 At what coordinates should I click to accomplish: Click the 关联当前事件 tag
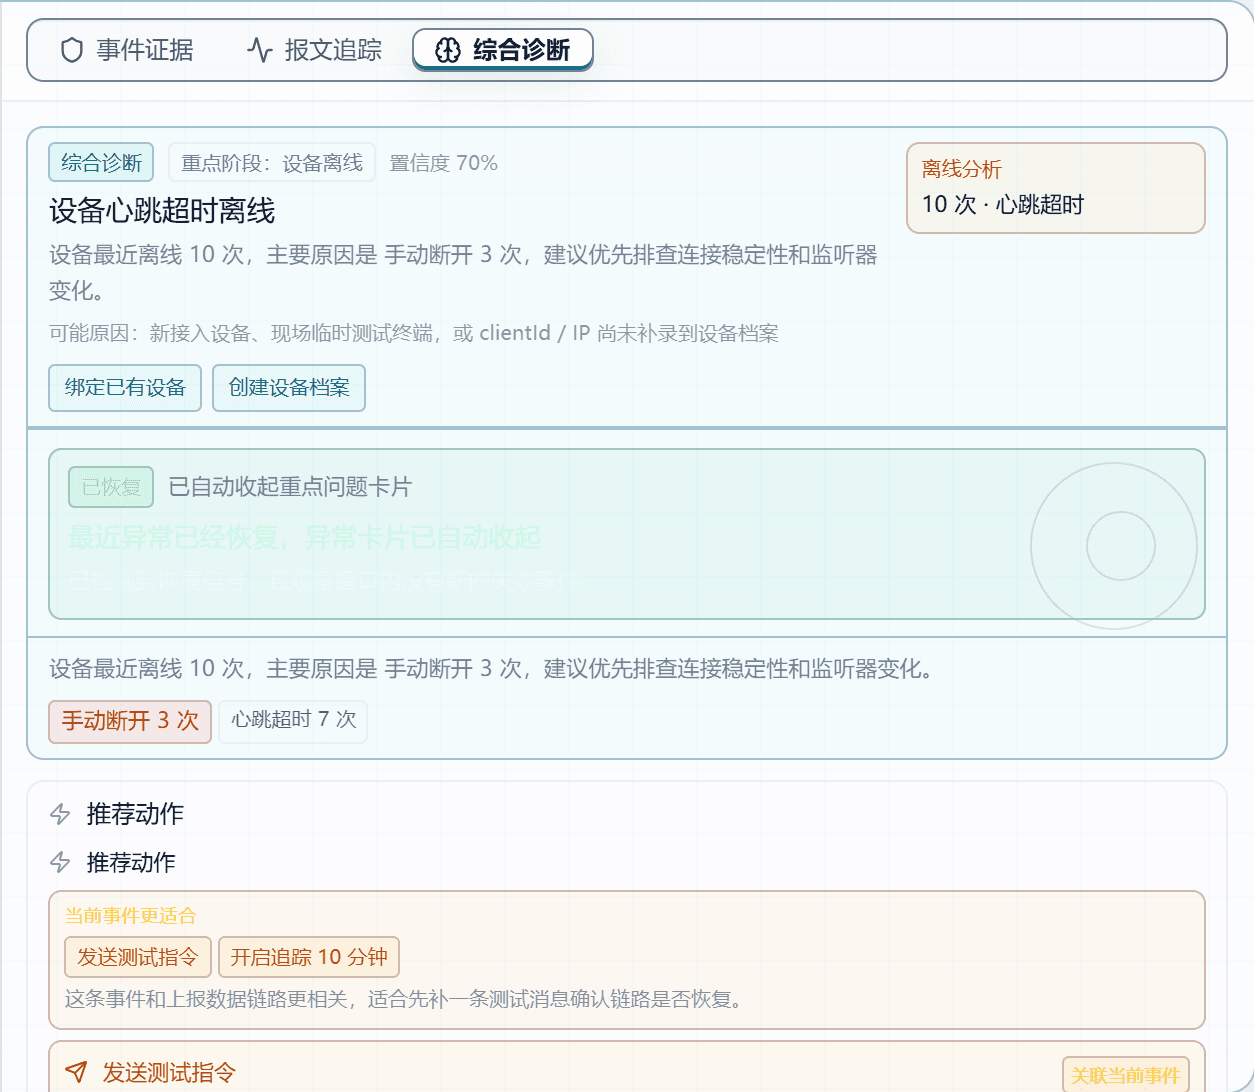pos(1126,1075)
